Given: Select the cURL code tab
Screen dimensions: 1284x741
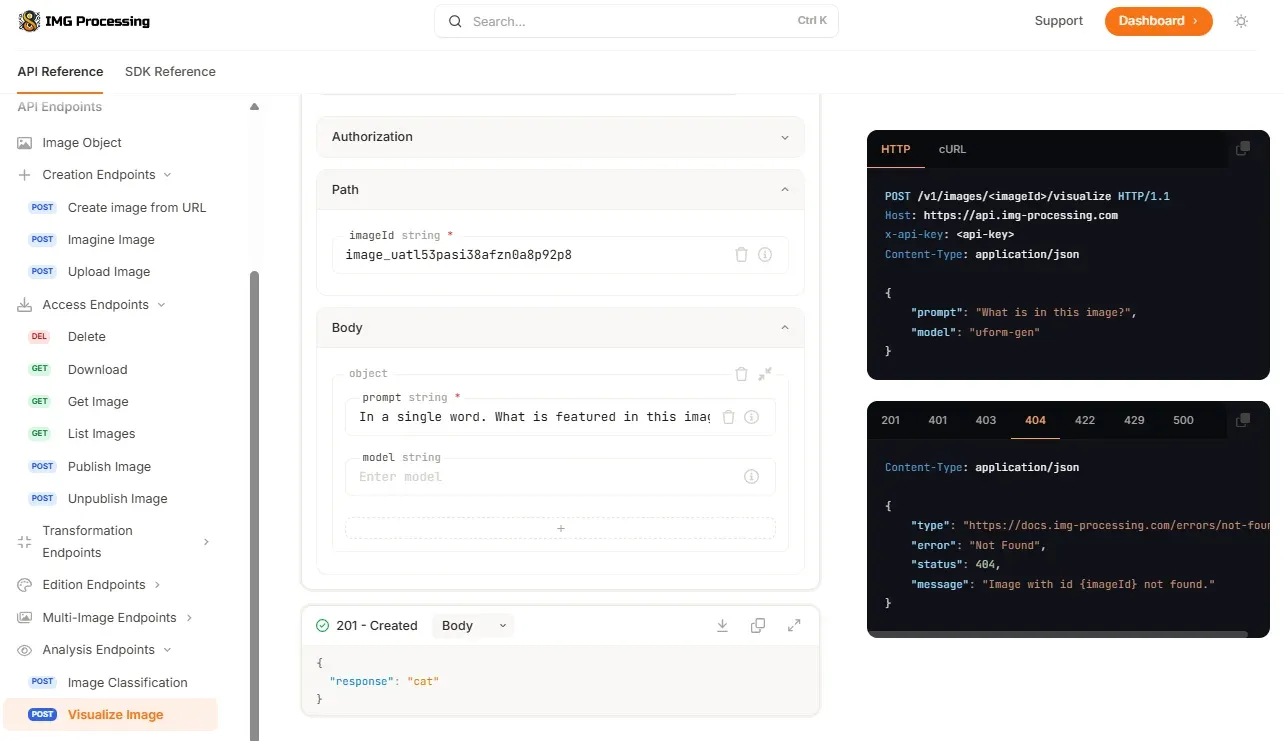Looking at the screenshot, I should coord(952,149).
